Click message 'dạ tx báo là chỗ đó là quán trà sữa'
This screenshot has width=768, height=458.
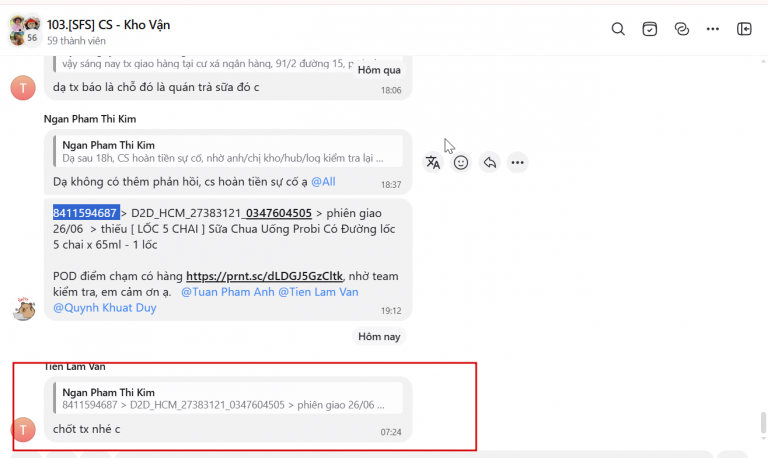point(156,87)
